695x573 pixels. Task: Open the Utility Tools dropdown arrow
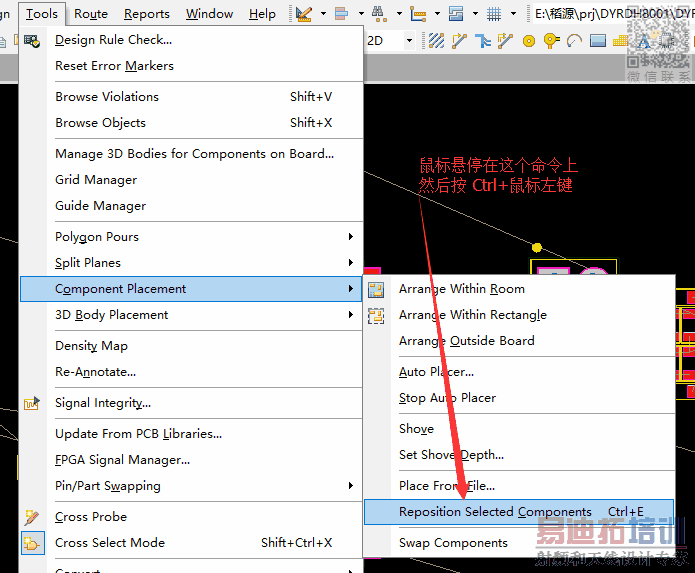coord(324,14)
